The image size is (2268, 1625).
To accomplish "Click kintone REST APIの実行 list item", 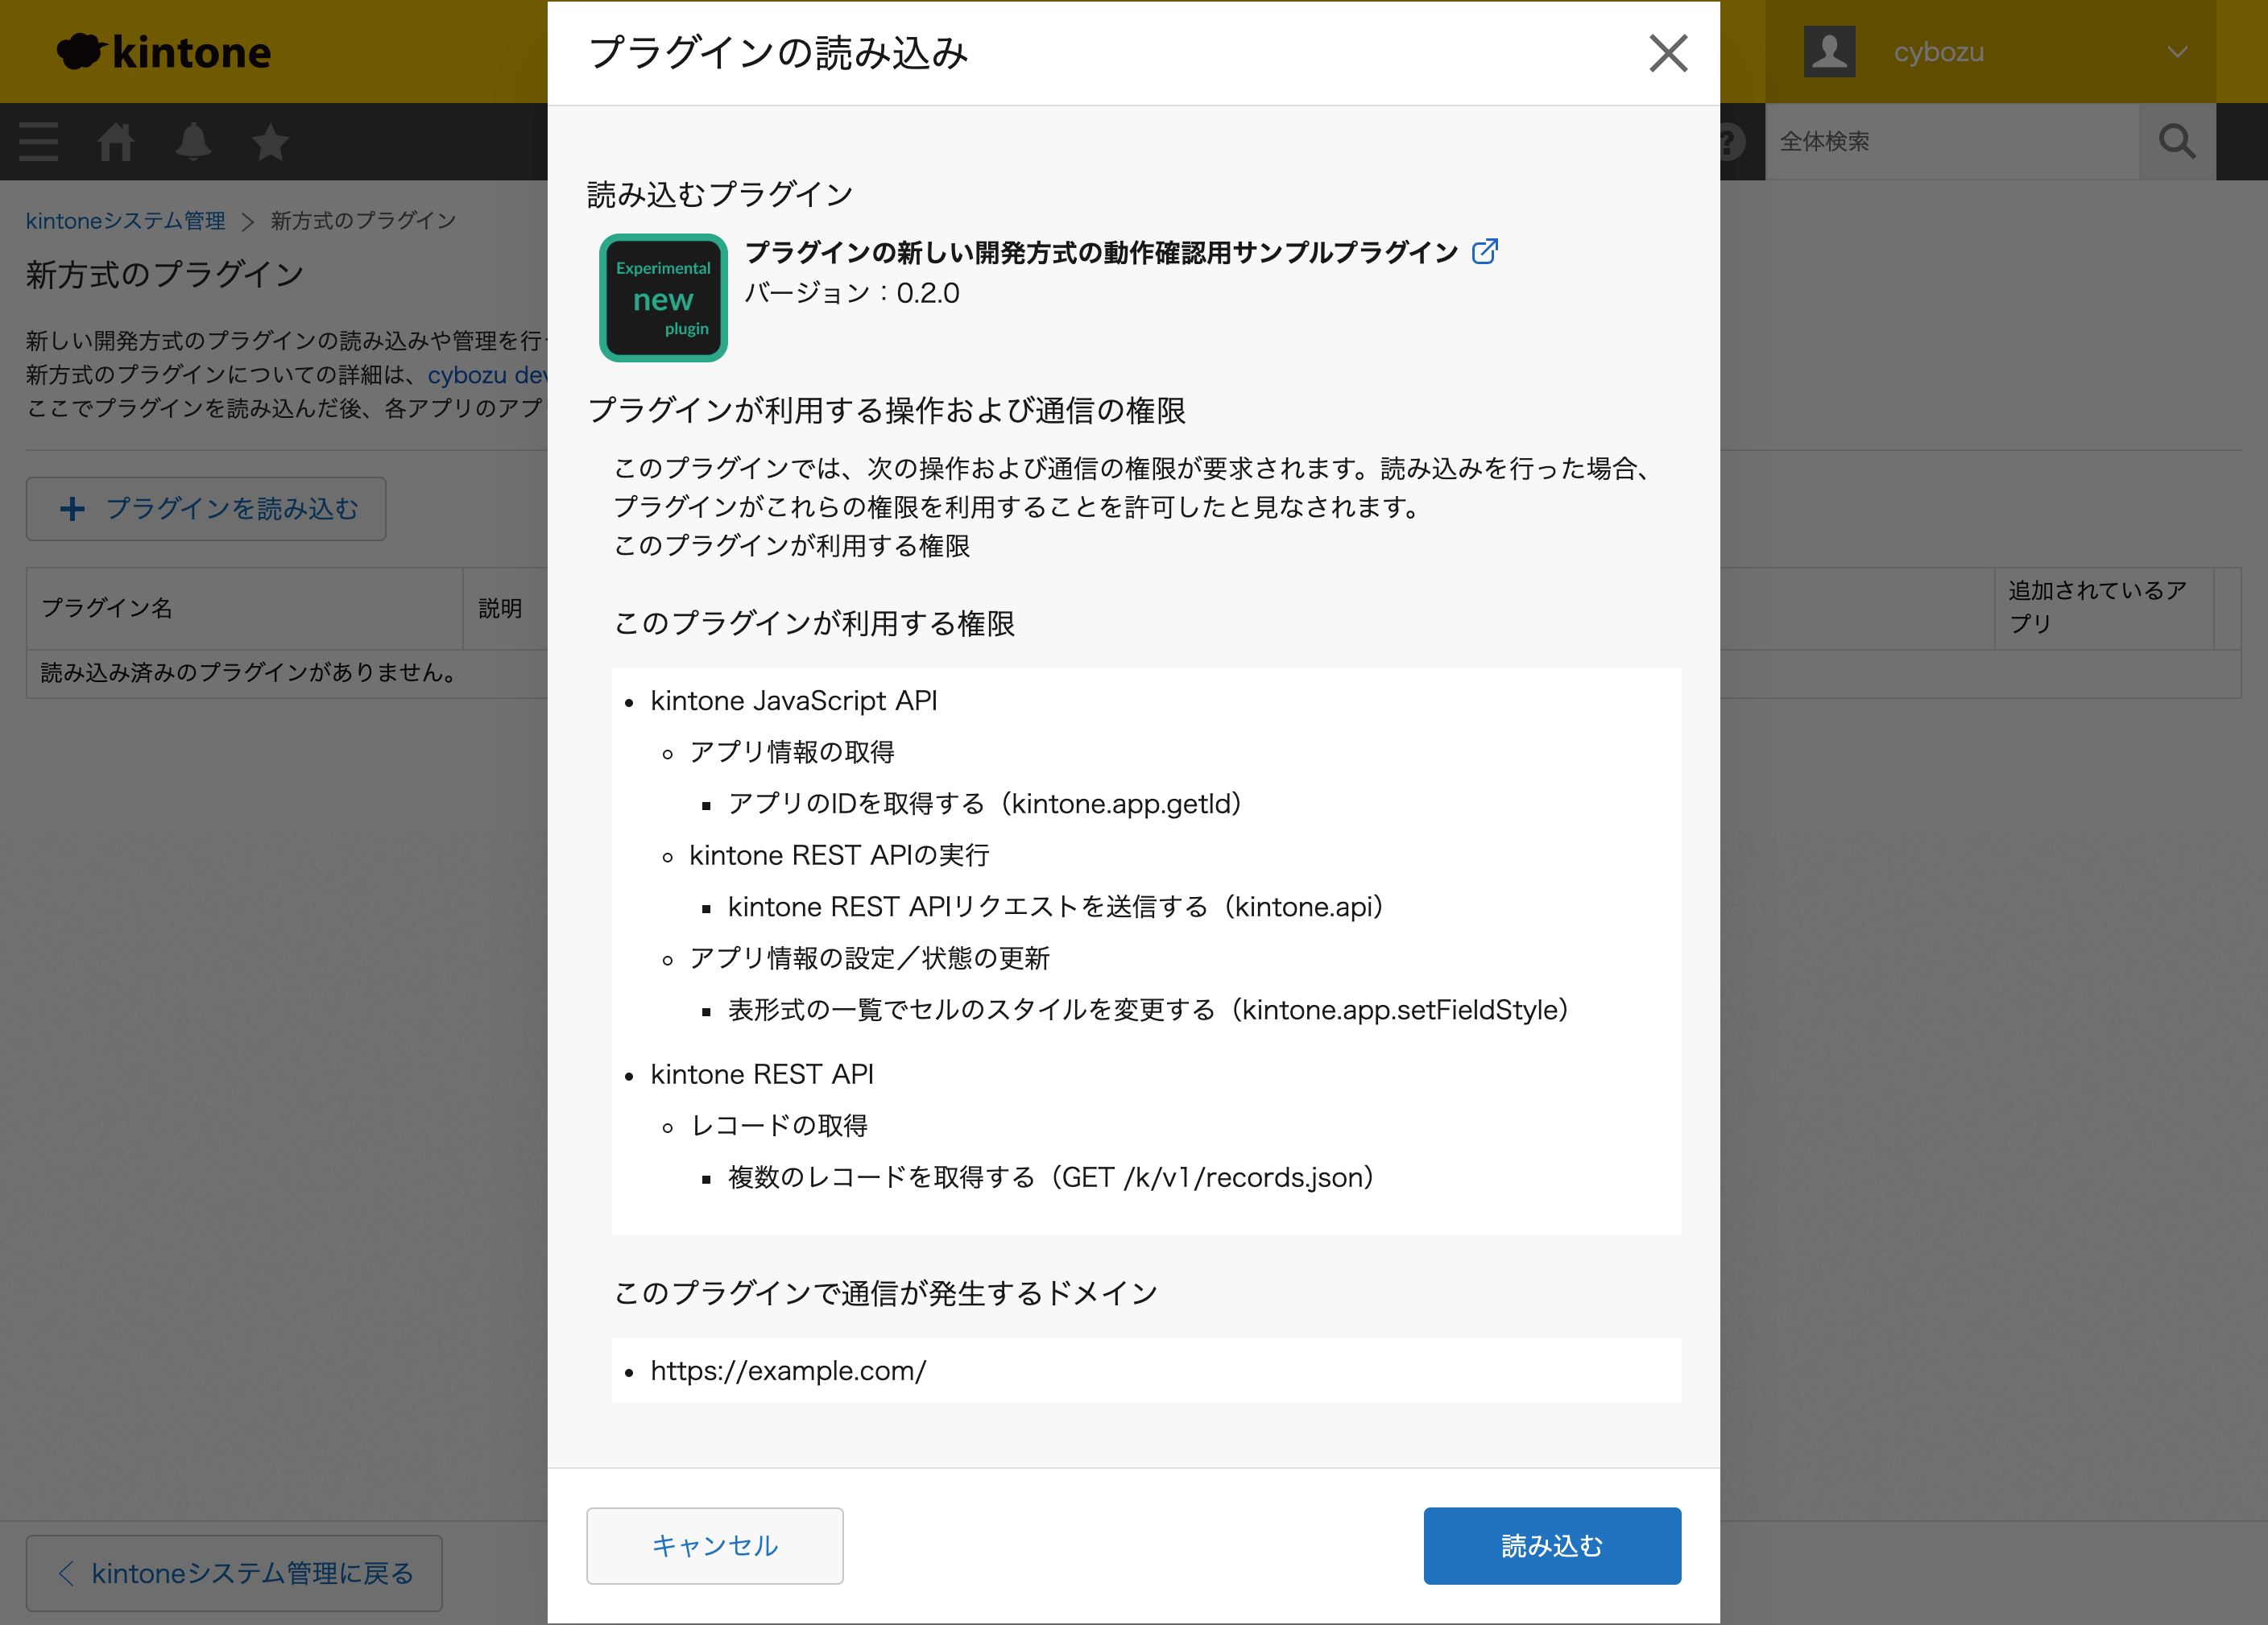I will pos(840,855).
